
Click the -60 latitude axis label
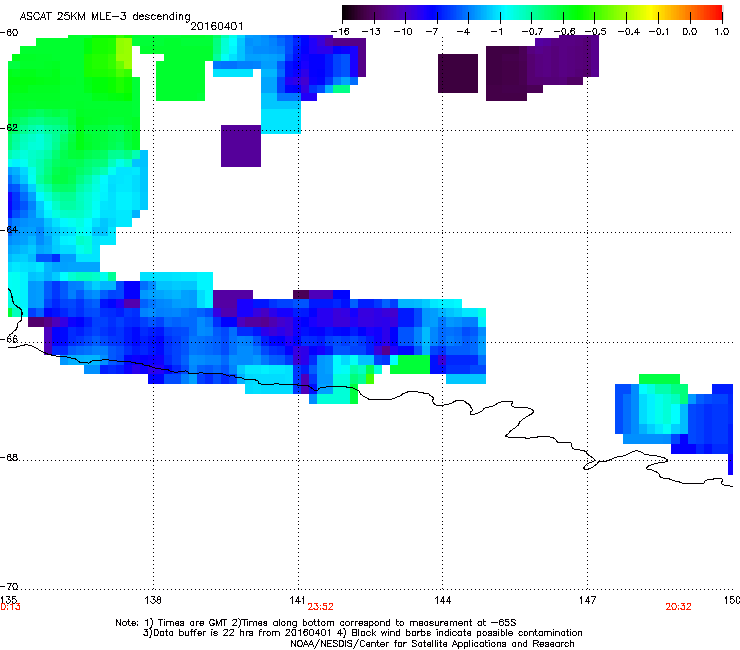(9, 33)
